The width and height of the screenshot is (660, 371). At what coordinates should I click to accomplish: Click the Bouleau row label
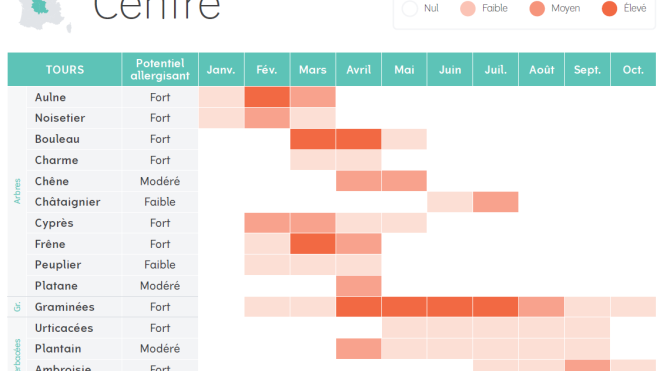(x=57, y=139)
